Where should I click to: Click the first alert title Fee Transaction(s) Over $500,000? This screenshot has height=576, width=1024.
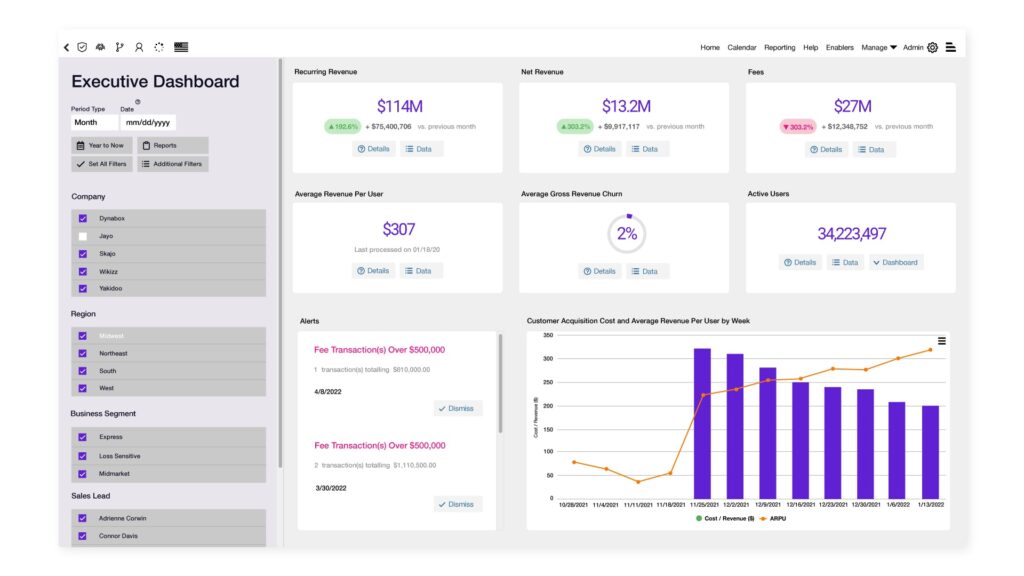pyautogui.click(x=379, y=349)
